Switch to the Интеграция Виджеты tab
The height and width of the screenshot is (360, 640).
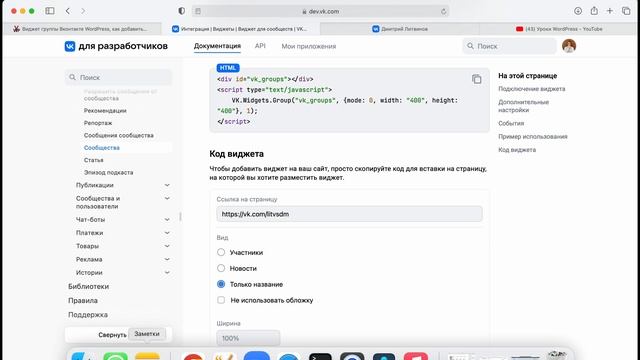(x=240, y=29)
